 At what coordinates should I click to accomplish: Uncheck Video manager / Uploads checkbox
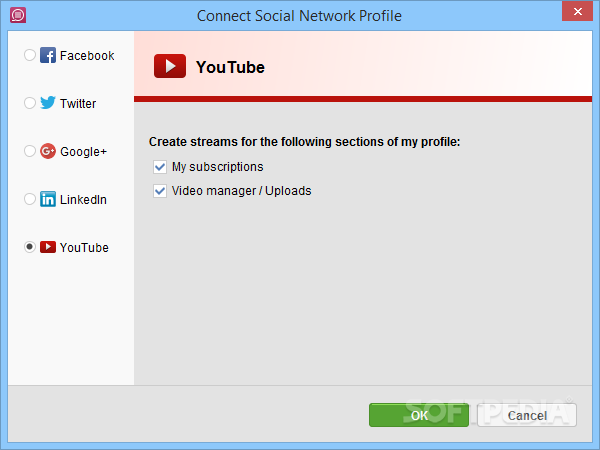[x=160, y=191]
